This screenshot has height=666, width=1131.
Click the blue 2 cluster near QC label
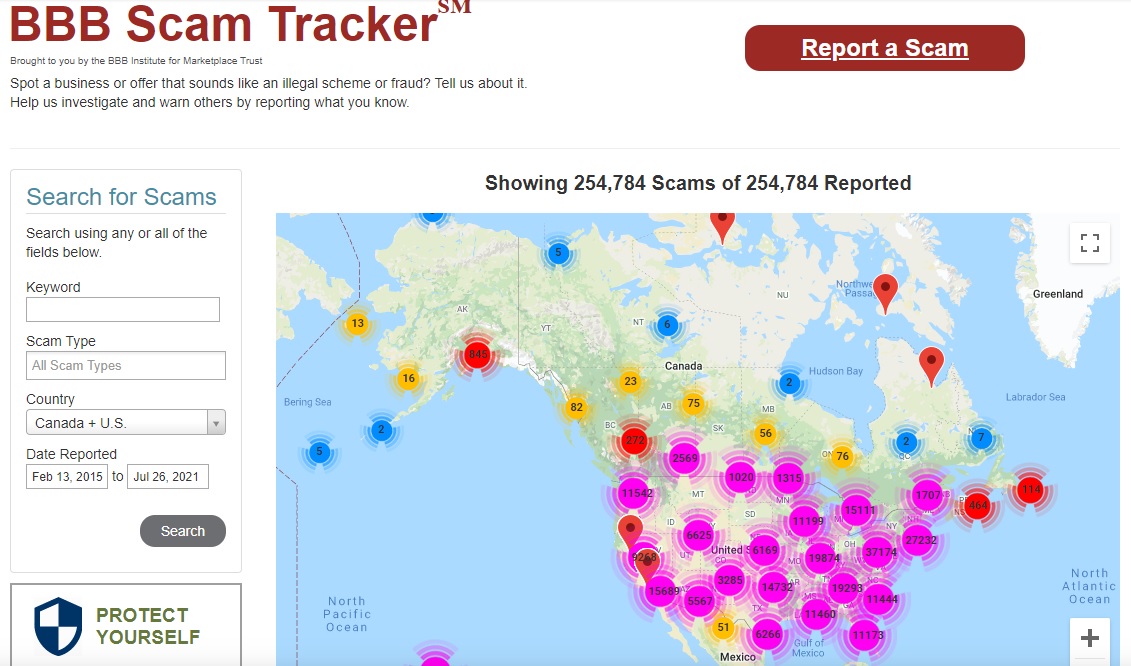pos(906,442)
